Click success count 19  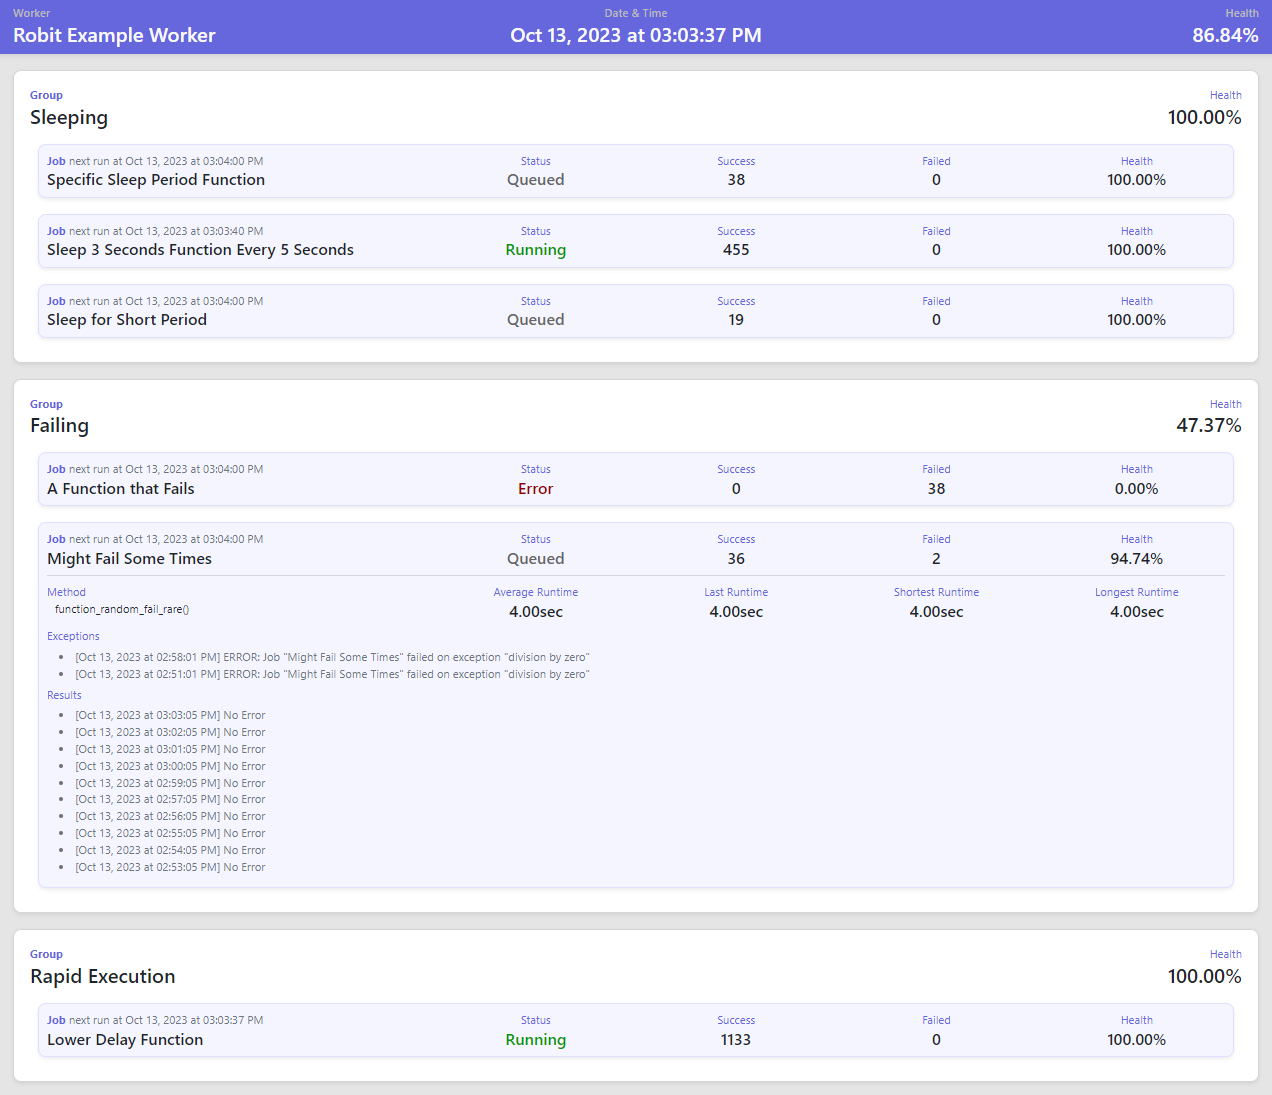click(x=736, y=320)
